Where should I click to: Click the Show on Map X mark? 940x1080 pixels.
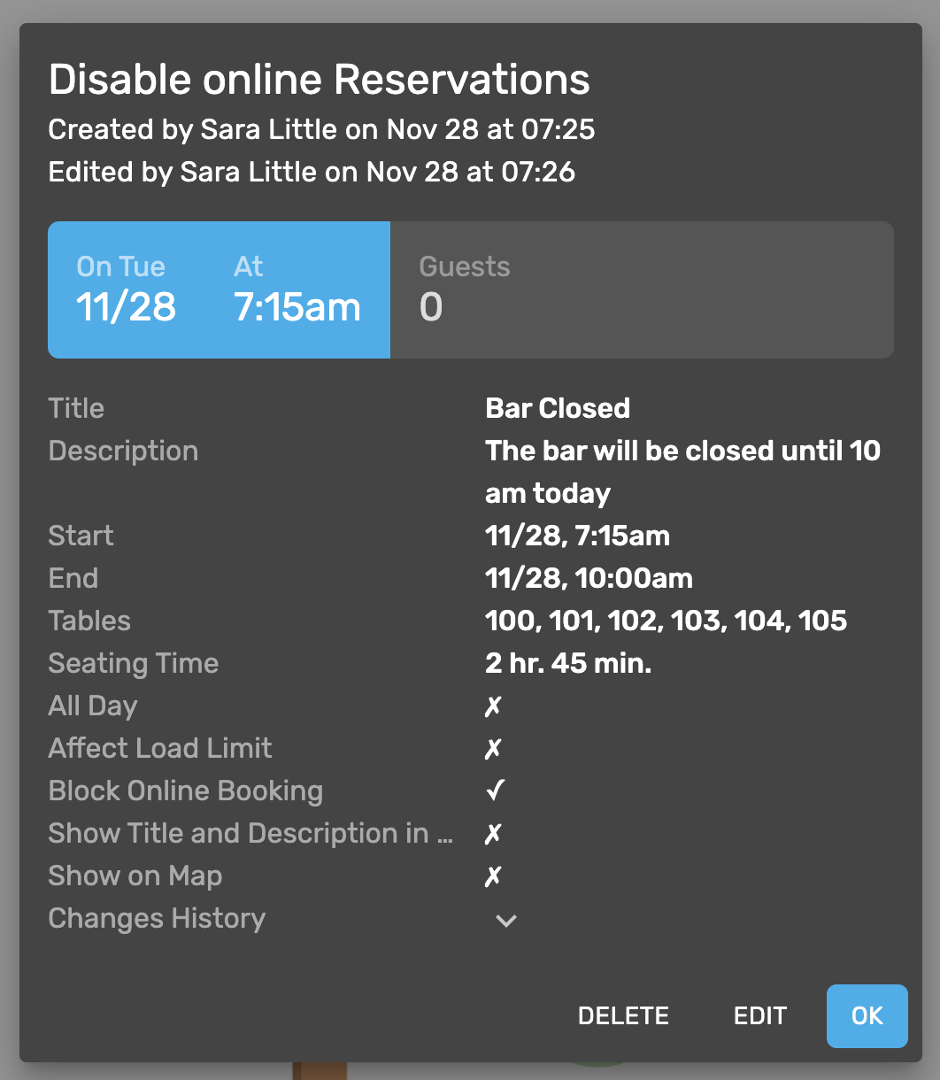click(492, 877)
